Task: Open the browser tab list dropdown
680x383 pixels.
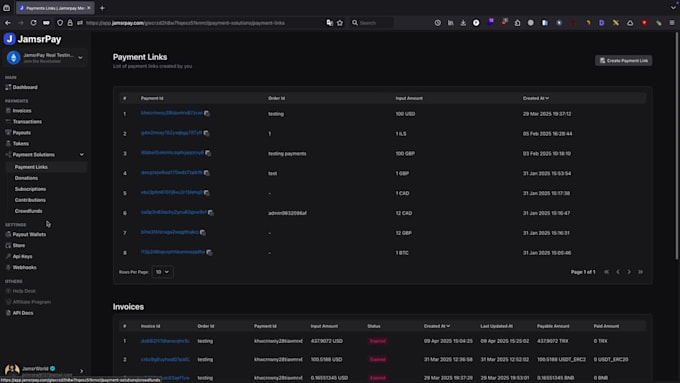Action: pos(673,8)
